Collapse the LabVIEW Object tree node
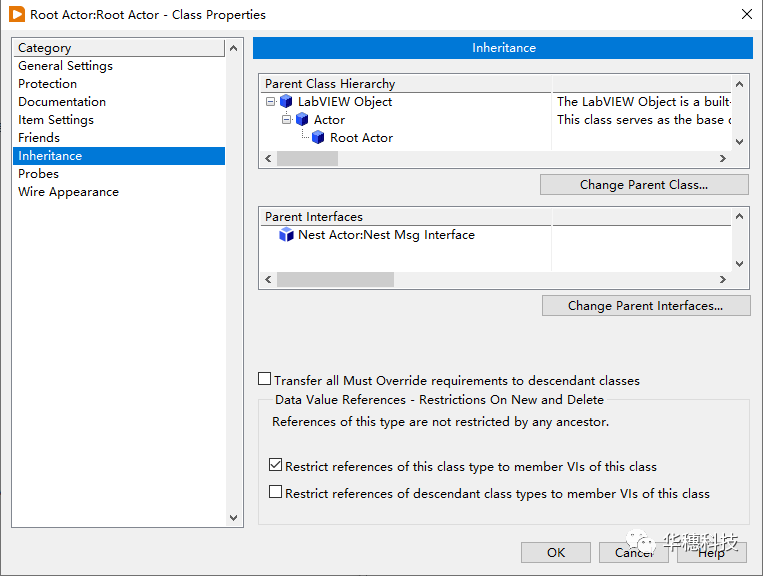763x576 pixels. click(x=270, y=102)
